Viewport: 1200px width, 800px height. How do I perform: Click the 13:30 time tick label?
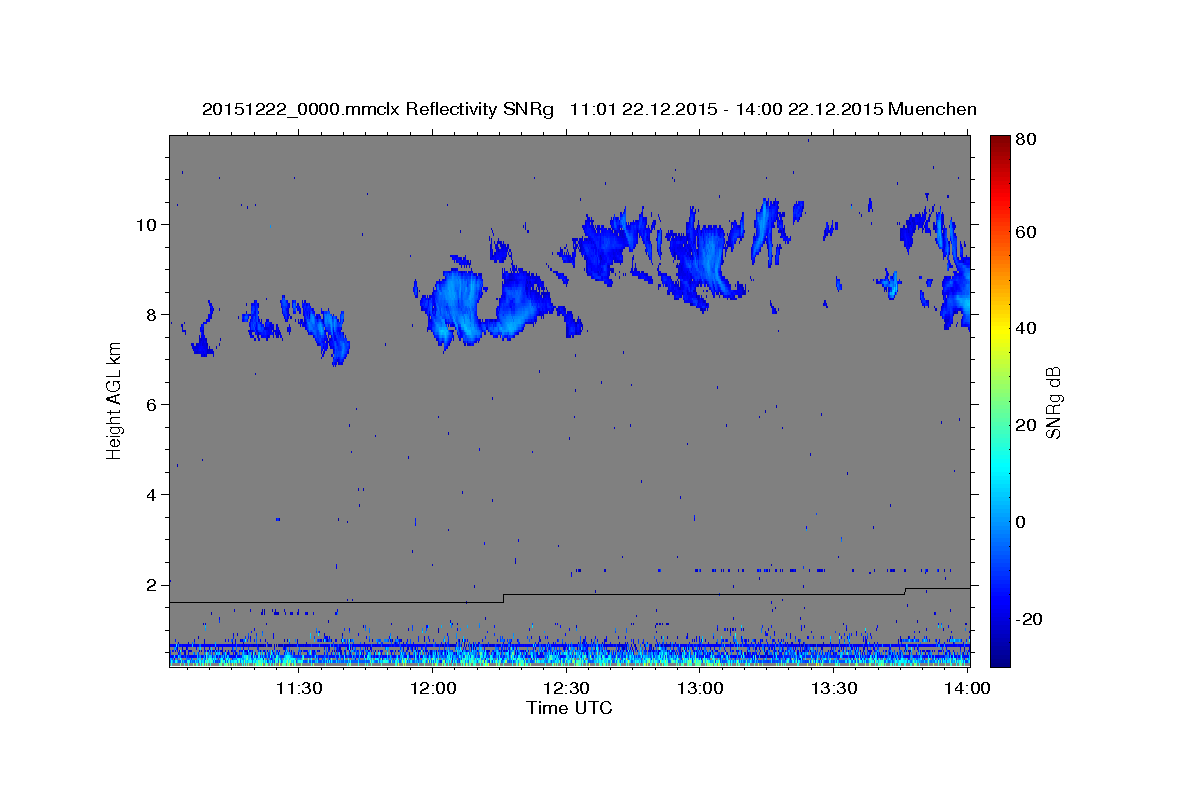[x=834, y=688]
